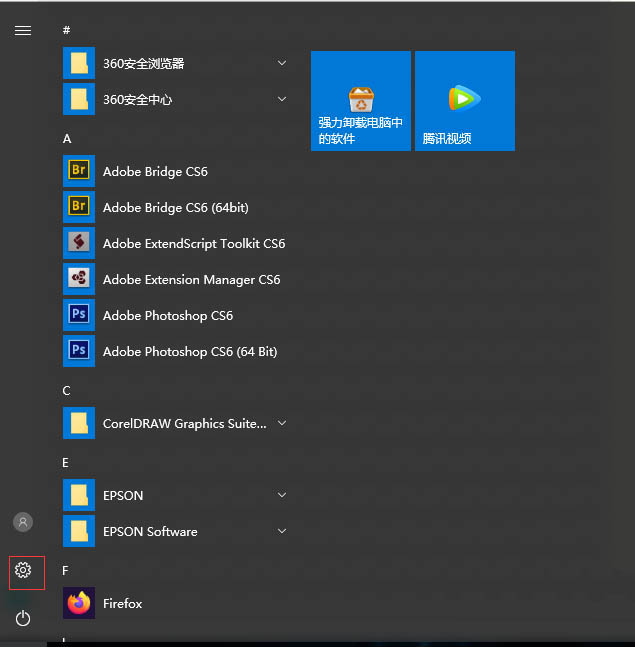Click the Power button icon

23,619
